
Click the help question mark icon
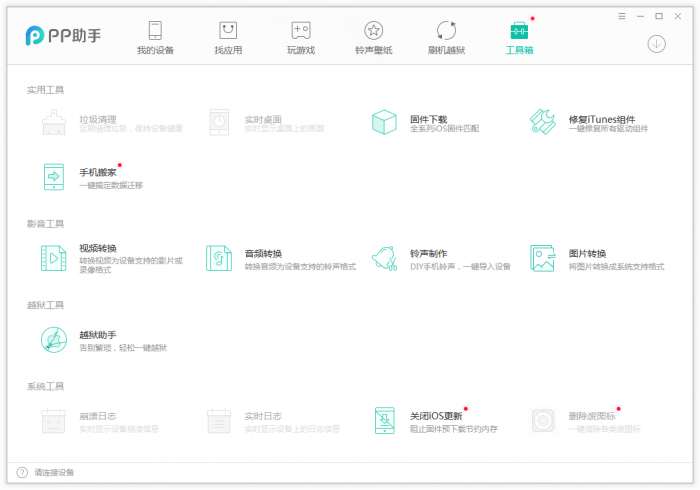(x=22, y=472)
